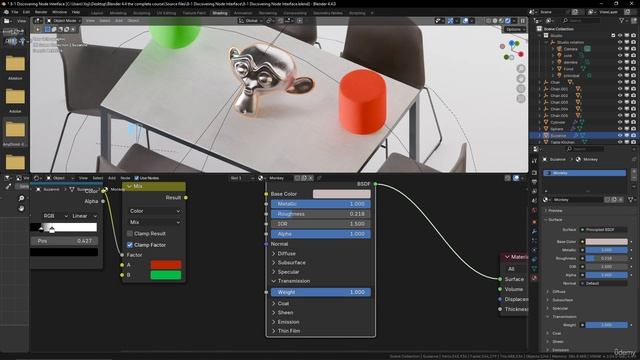Click the green B color swatch

(x=166, y=275)
